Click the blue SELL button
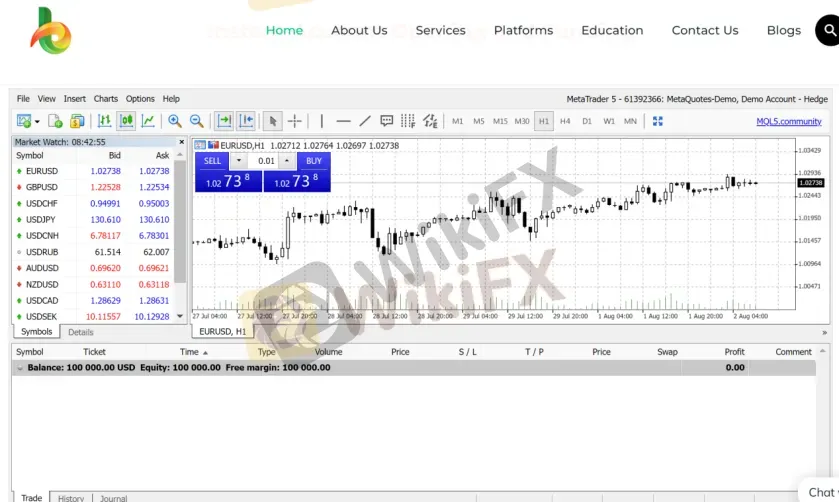This screenshot has width=839, height=502. (213, 161)
